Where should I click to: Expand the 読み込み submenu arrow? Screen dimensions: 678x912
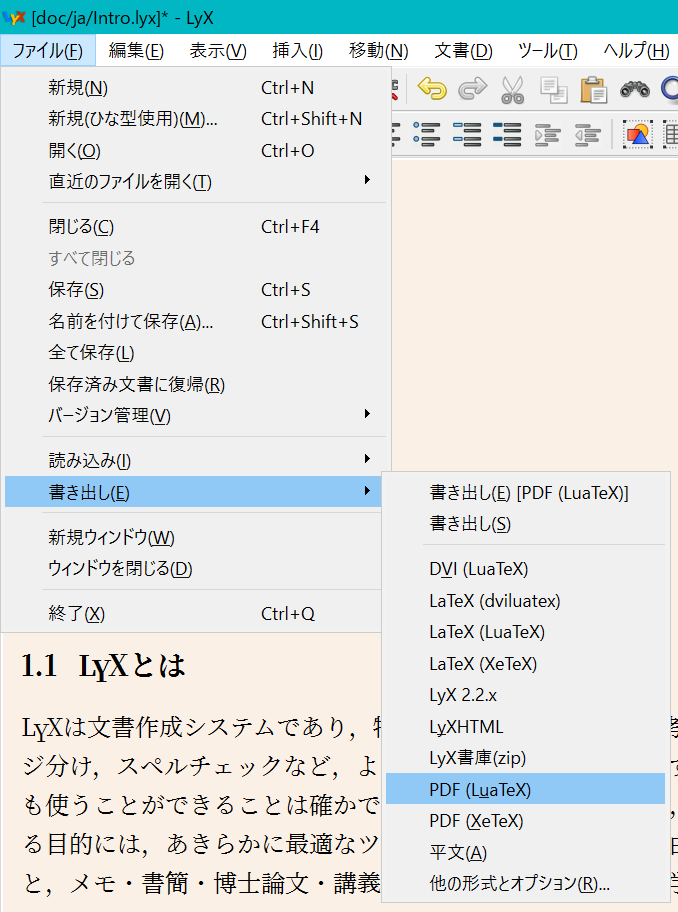point(367,458)
